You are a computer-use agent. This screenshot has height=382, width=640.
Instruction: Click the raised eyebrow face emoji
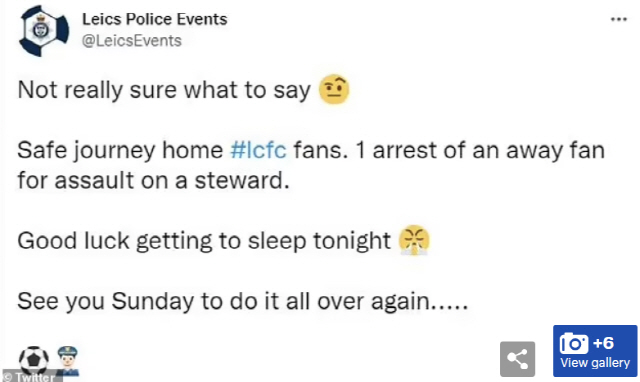[334, 89]
